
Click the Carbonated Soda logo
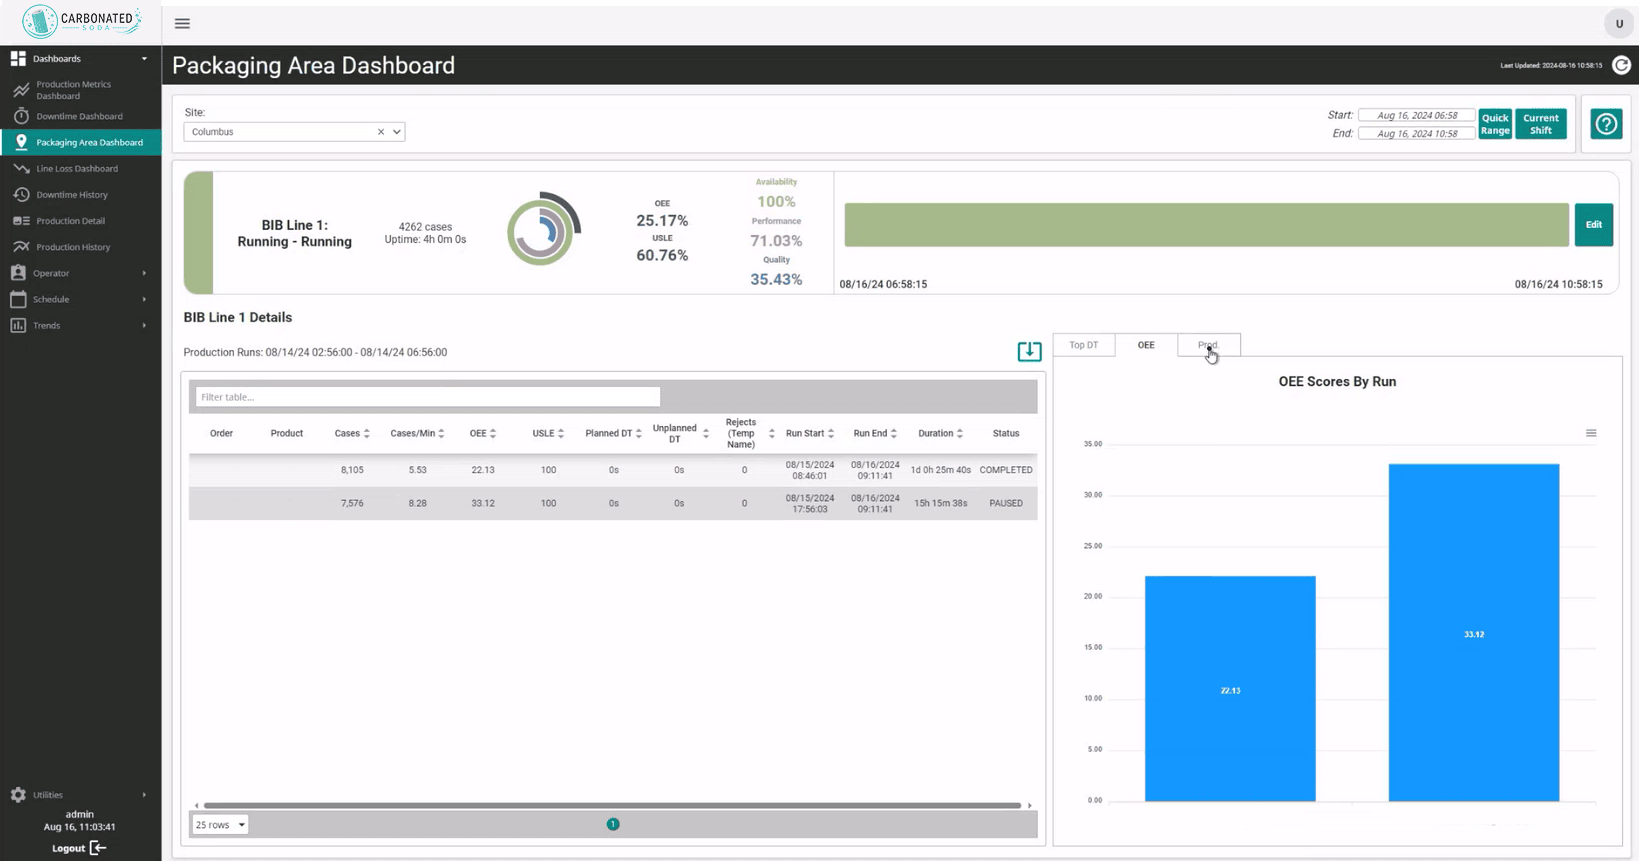[81, 21]
